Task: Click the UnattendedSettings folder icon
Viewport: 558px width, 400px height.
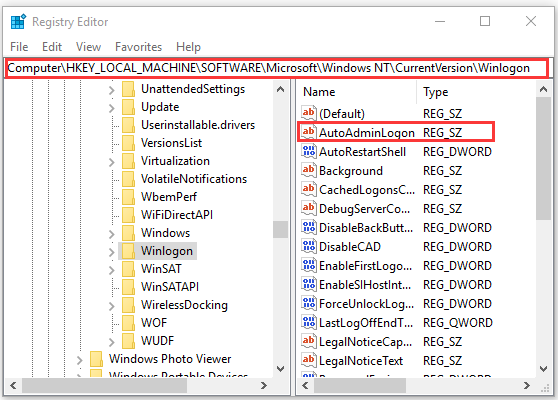Action: pyautogui.click(x=128, y=89)
